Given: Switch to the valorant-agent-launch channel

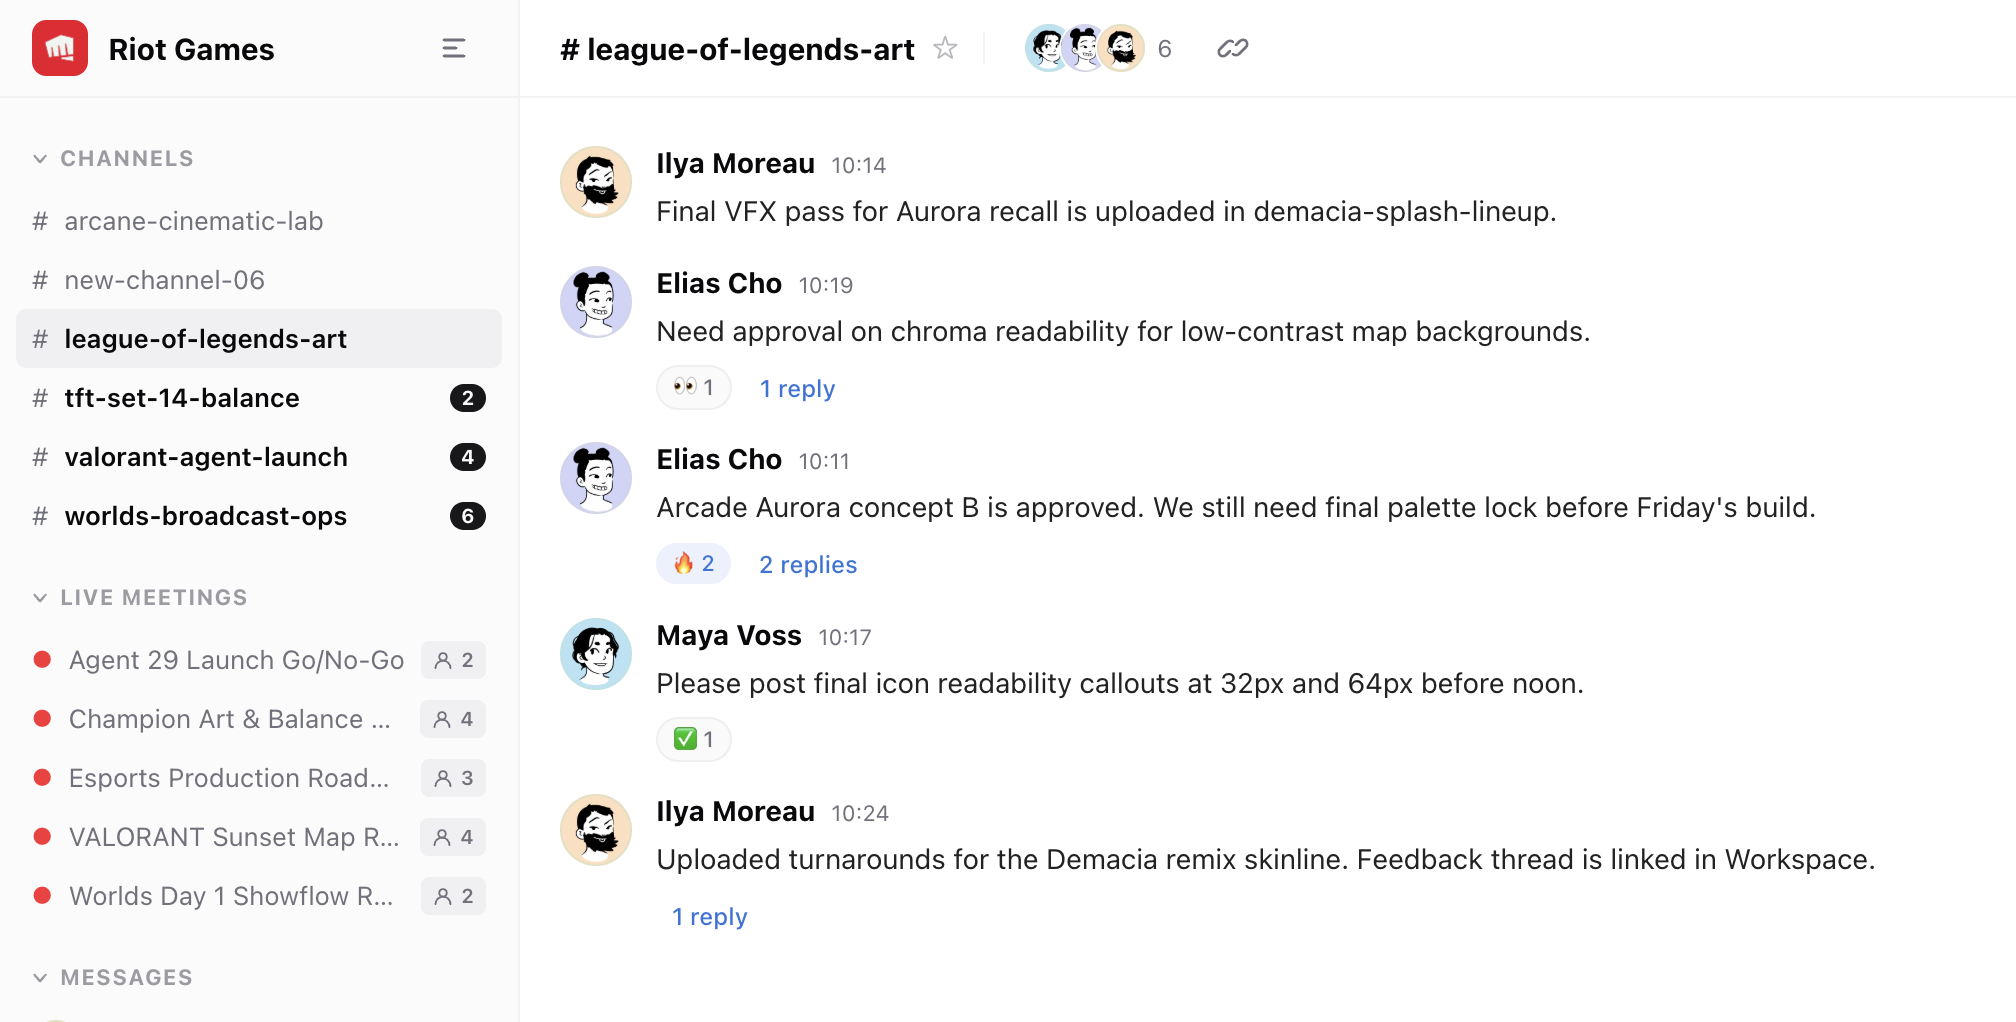Looking at the screenshot, I should (206, 457).
